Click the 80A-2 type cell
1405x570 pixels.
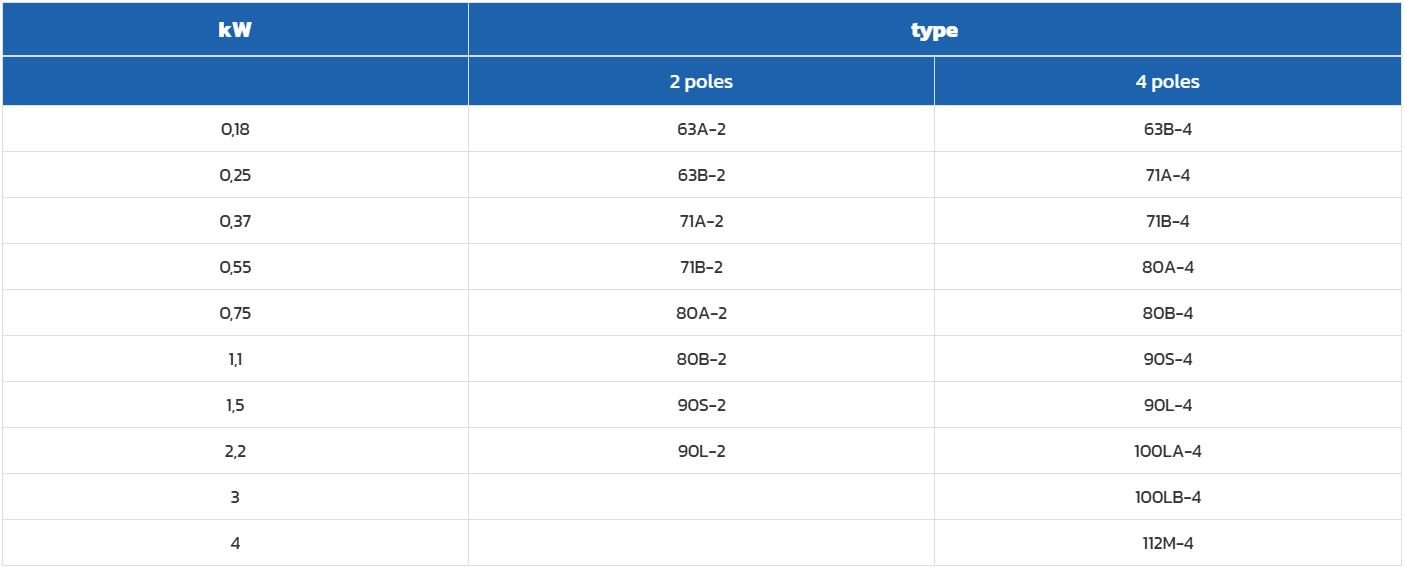[x=701, y=313]
